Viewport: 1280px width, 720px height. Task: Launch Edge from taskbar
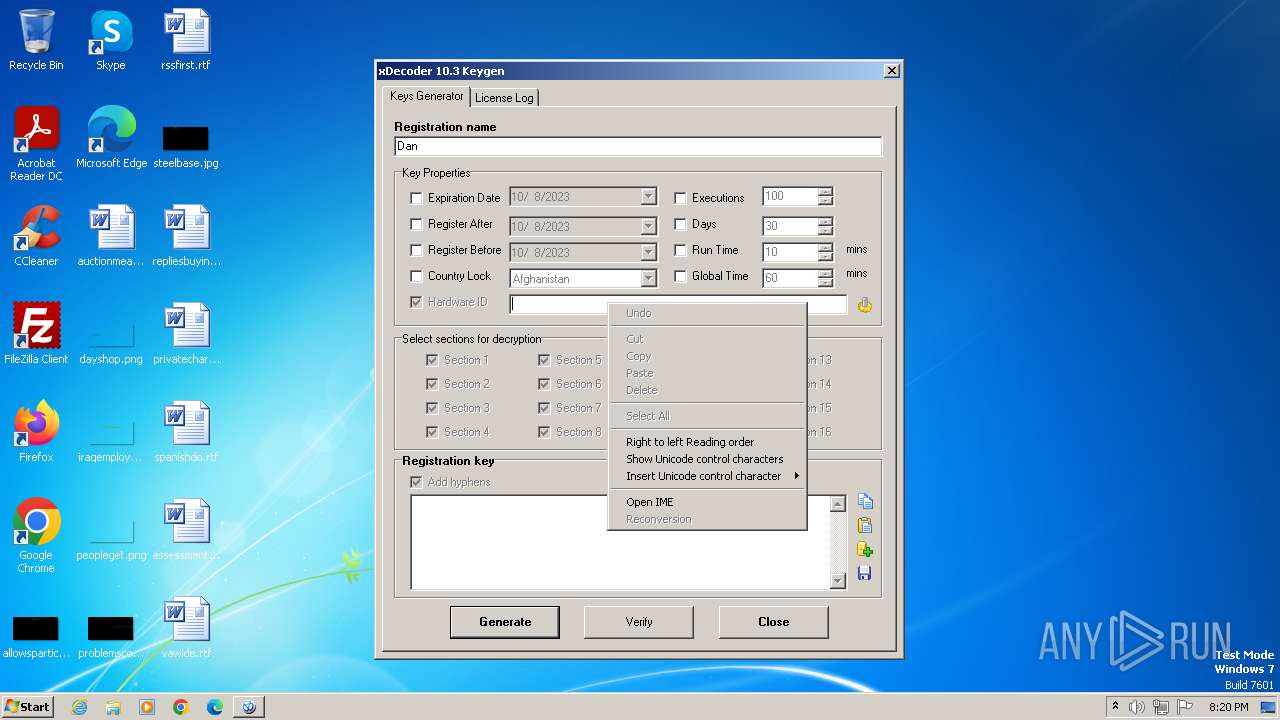point(215,707)
